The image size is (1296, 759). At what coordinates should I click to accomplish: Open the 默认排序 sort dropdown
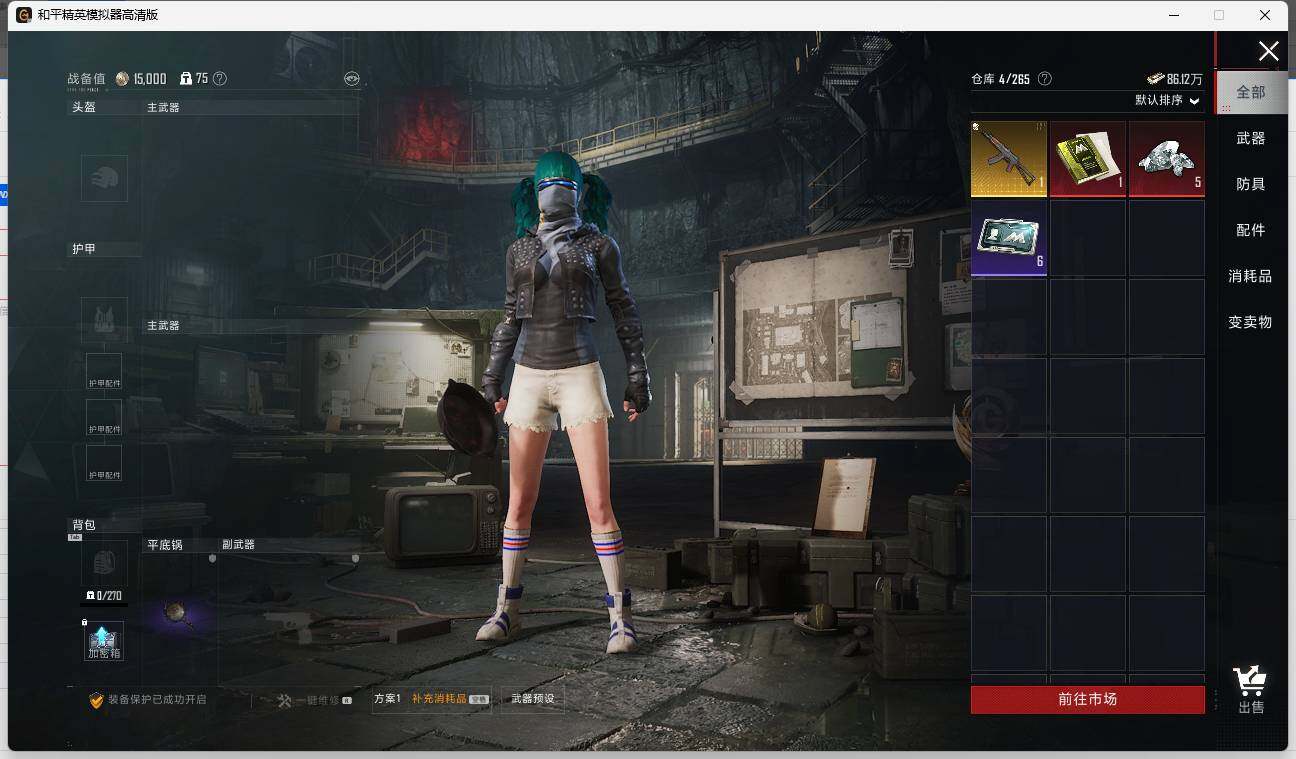[x=1167, y=101]
